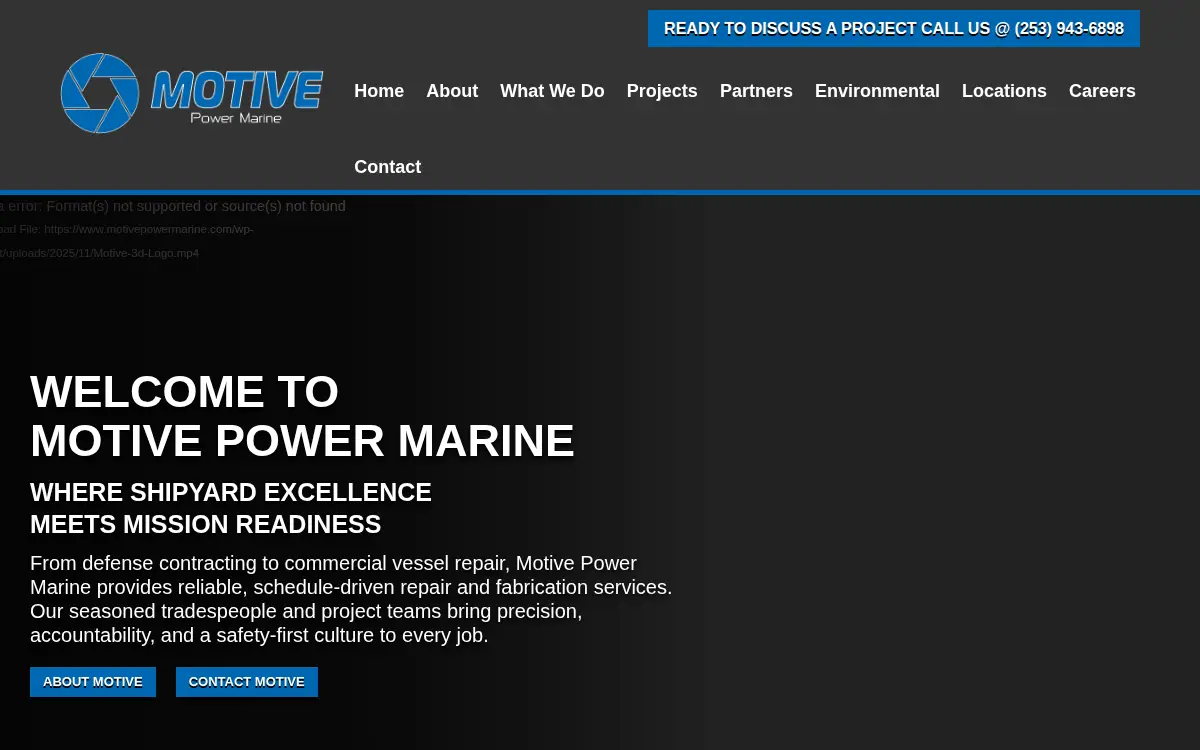The width and height of the screenshot is (1200, 750).
Task: Go to the Careers page
Action: click(1102, 91)
